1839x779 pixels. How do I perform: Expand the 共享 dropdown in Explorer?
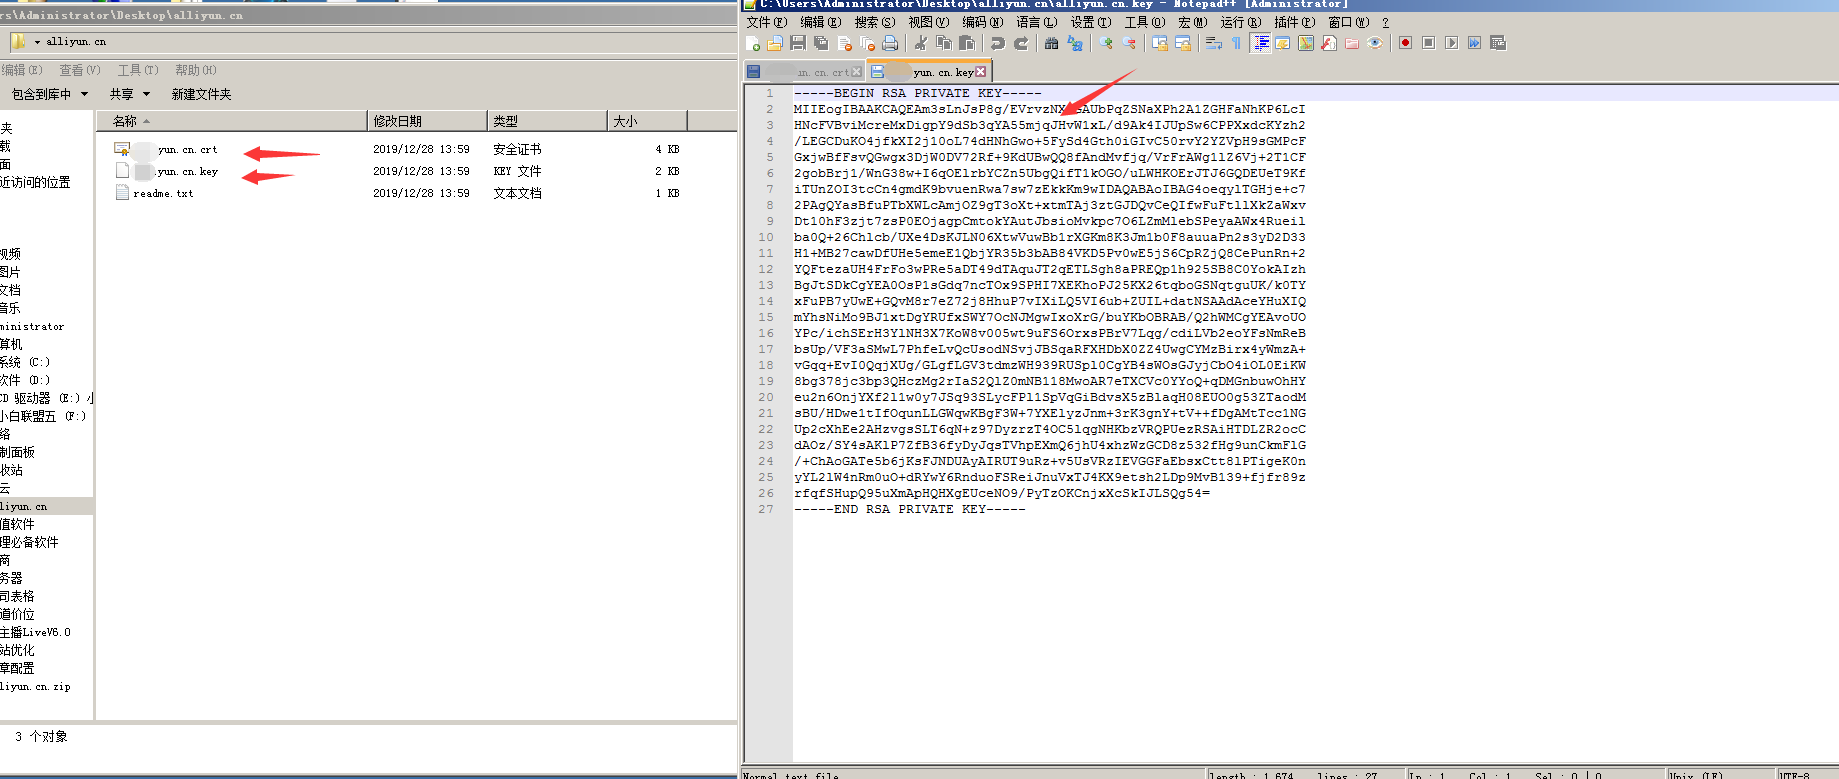pyautogui.click(x=146, y=94)
